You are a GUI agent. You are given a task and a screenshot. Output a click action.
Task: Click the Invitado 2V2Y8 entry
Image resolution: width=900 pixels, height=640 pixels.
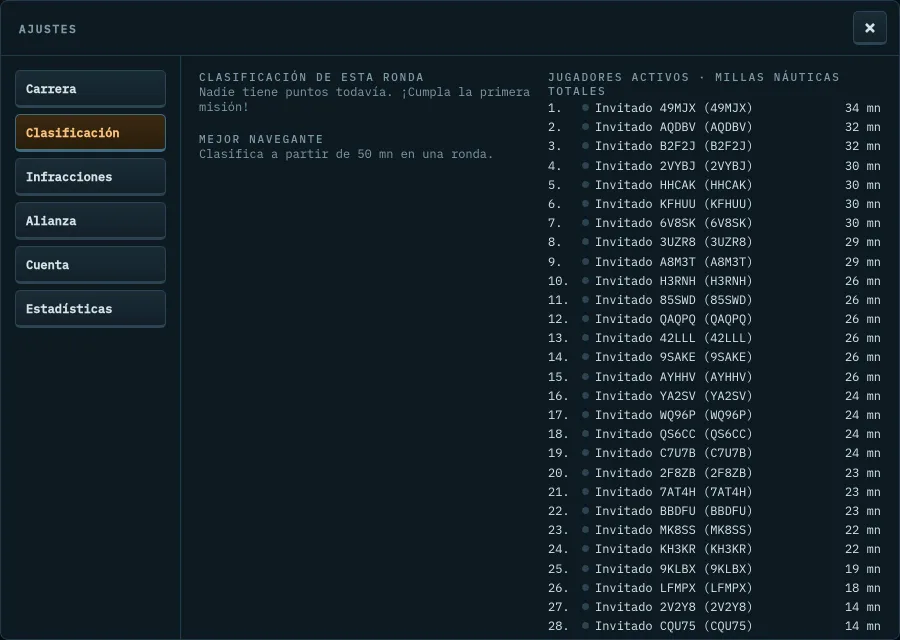(x=714, y=606)
